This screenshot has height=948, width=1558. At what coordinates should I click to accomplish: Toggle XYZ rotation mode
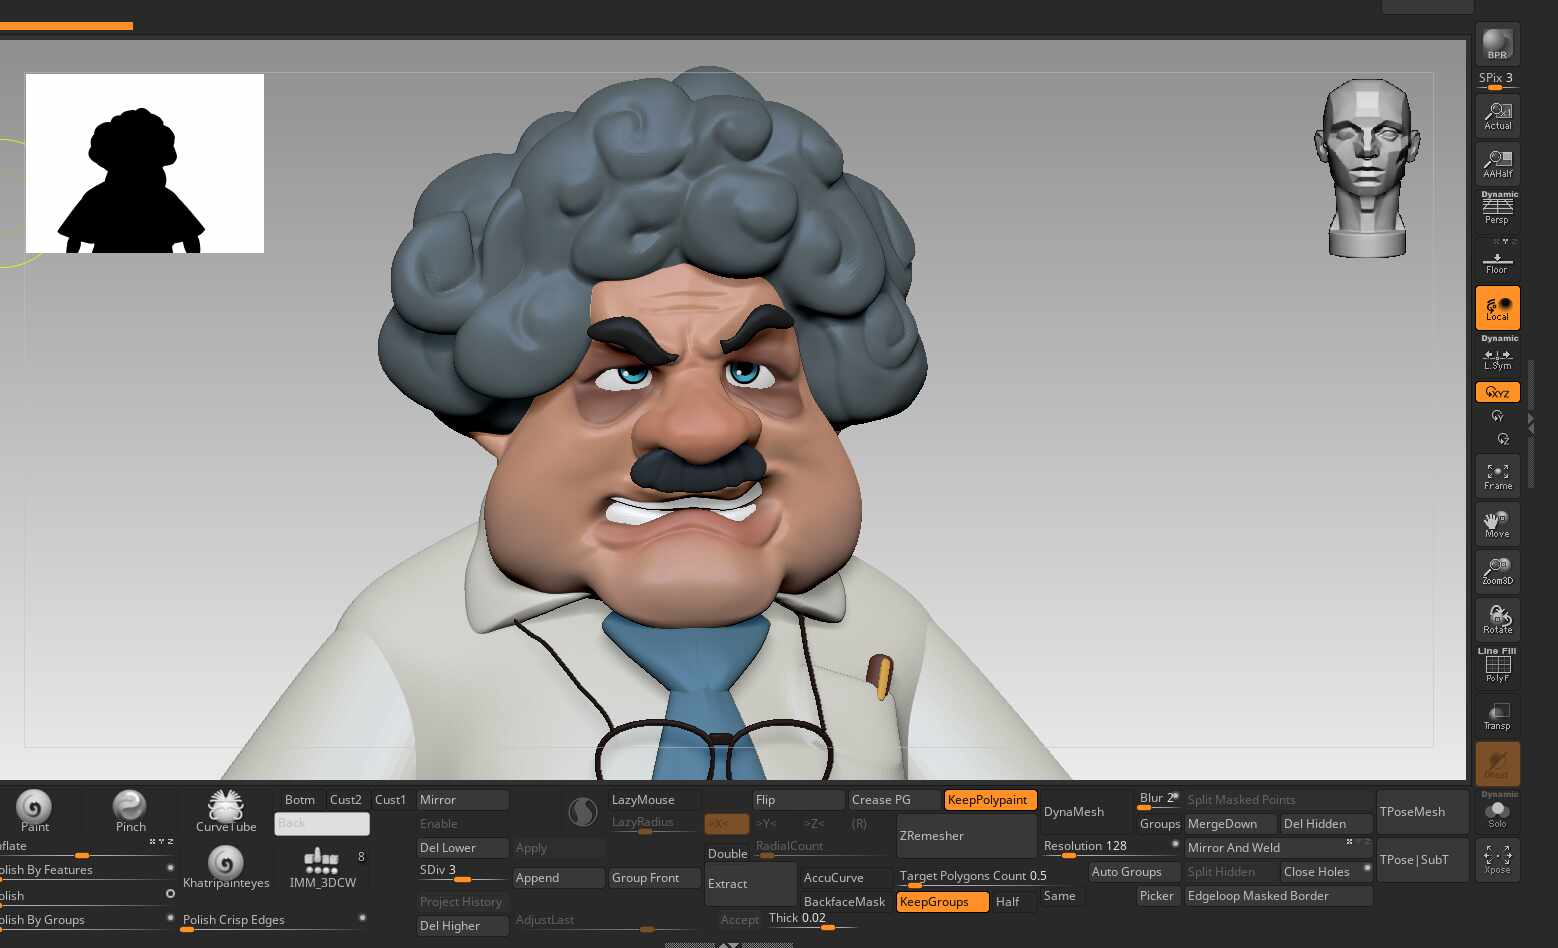1497,392
